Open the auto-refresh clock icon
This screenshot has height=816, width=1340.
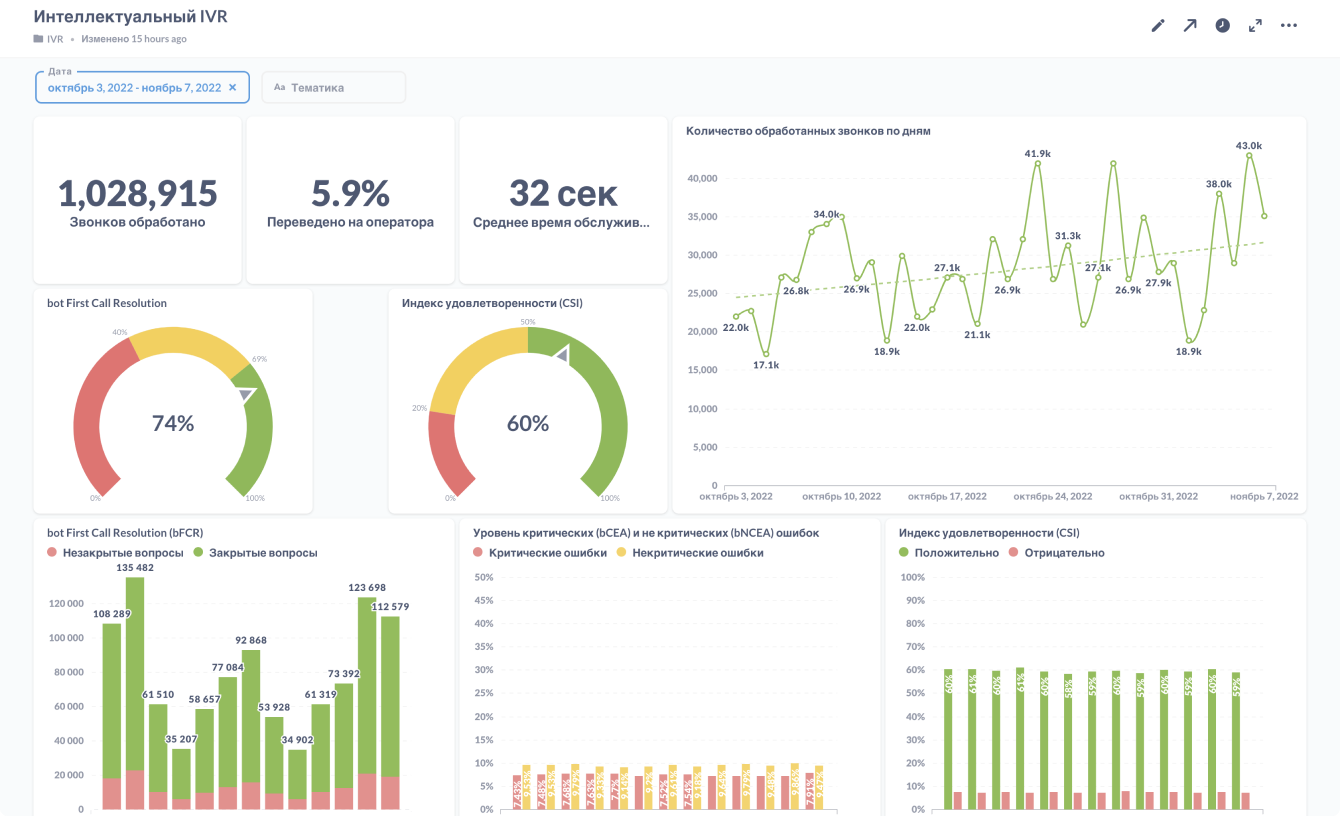1223,26
